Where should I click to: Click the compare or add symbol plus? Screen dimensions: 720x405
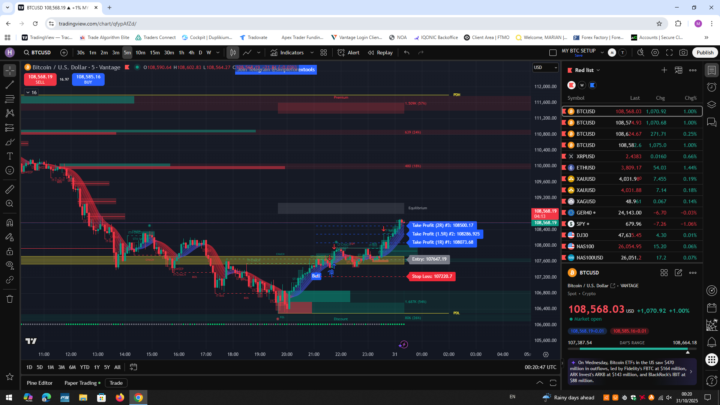click(64, 53)
